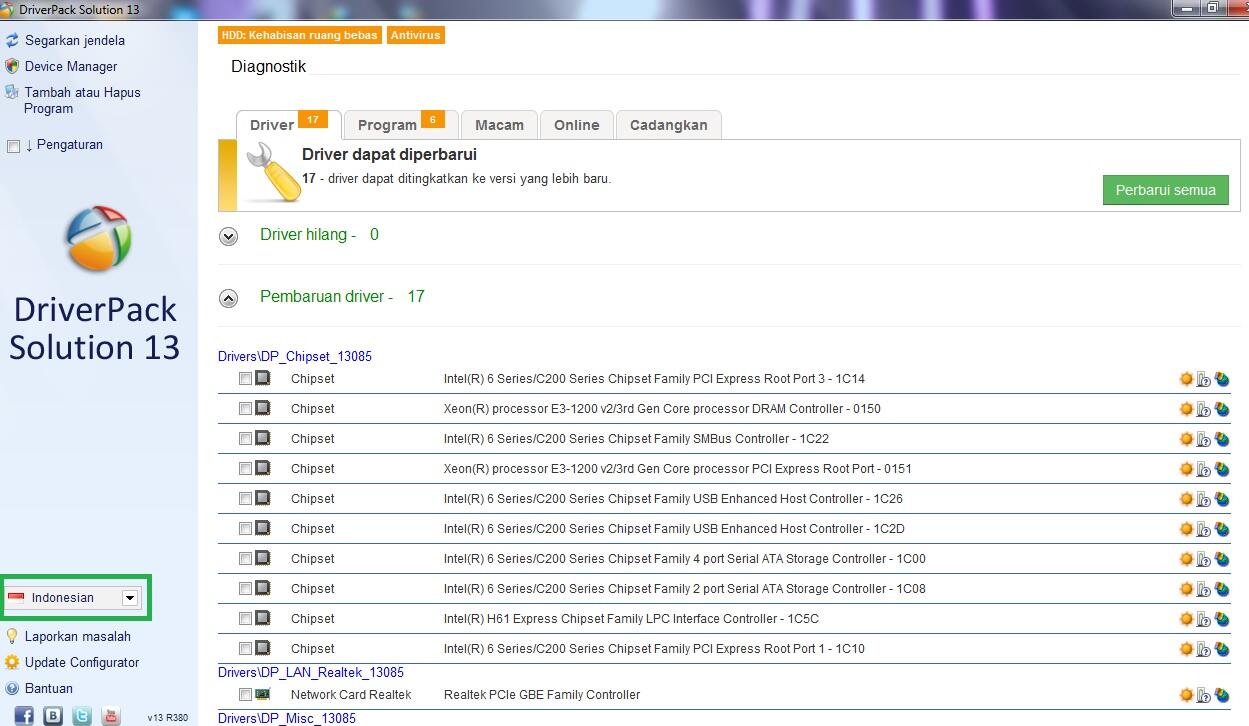
Task: Click the question-mark info icon for Root Port 3 - 1C14
Action: coord(1204,380)
